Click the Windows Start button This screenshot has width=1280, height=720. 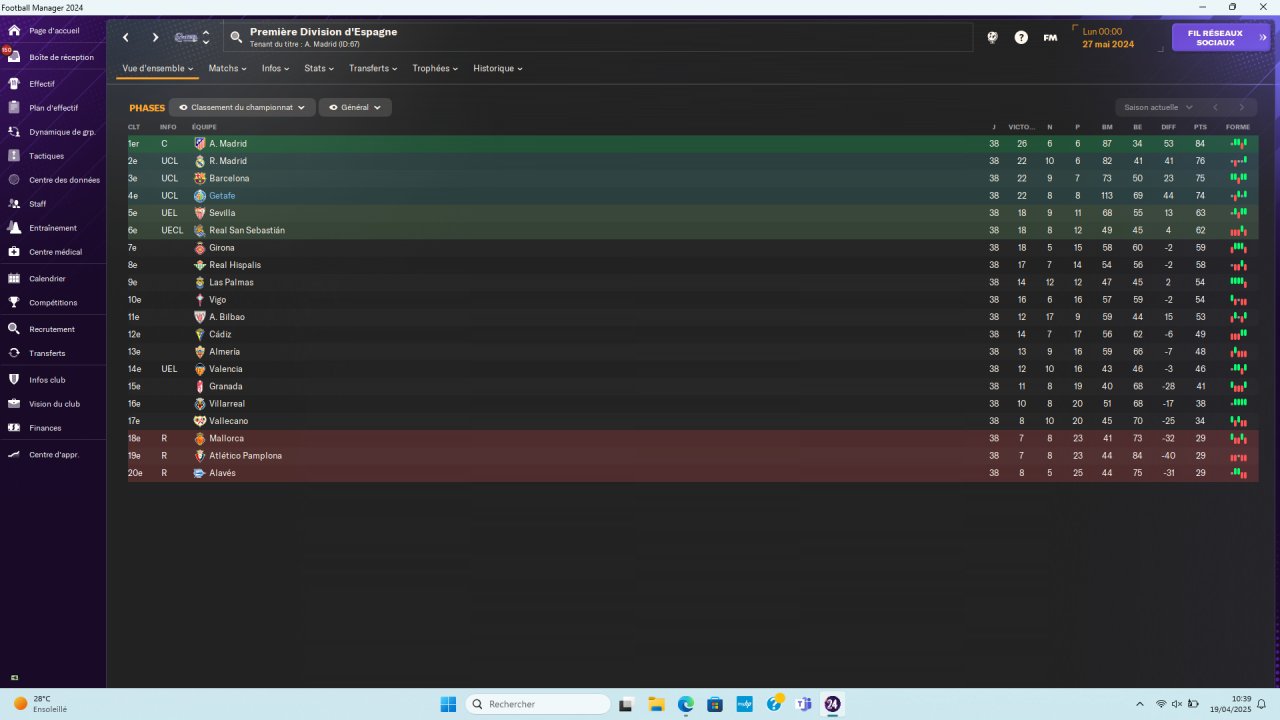(448, 704)
